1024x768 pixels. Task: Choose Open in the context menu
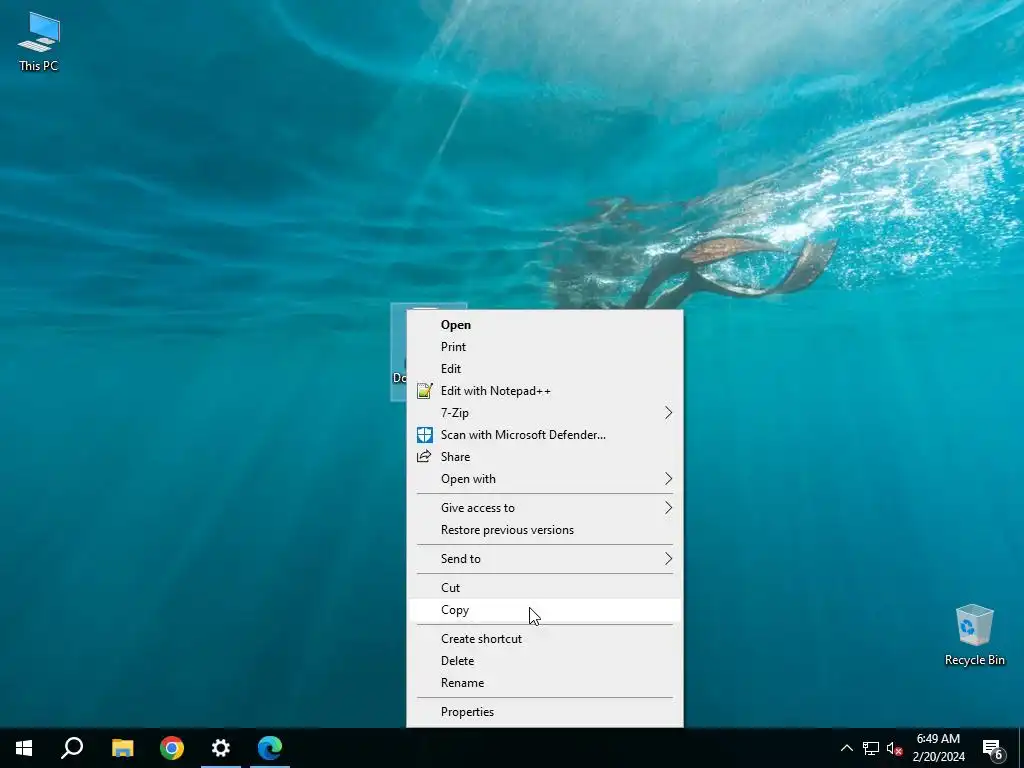pos(545,325)
